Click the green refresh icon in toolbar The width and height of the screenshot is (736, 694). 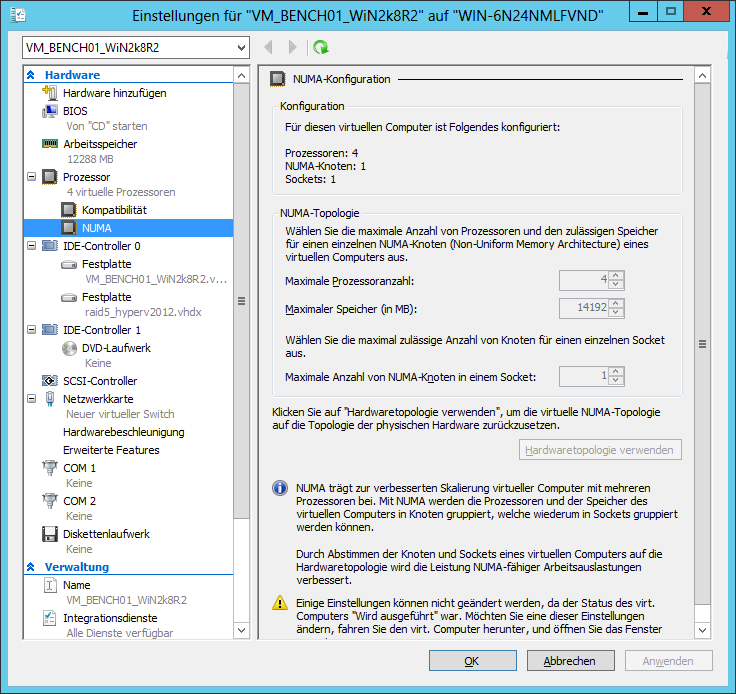pos(320,47)
